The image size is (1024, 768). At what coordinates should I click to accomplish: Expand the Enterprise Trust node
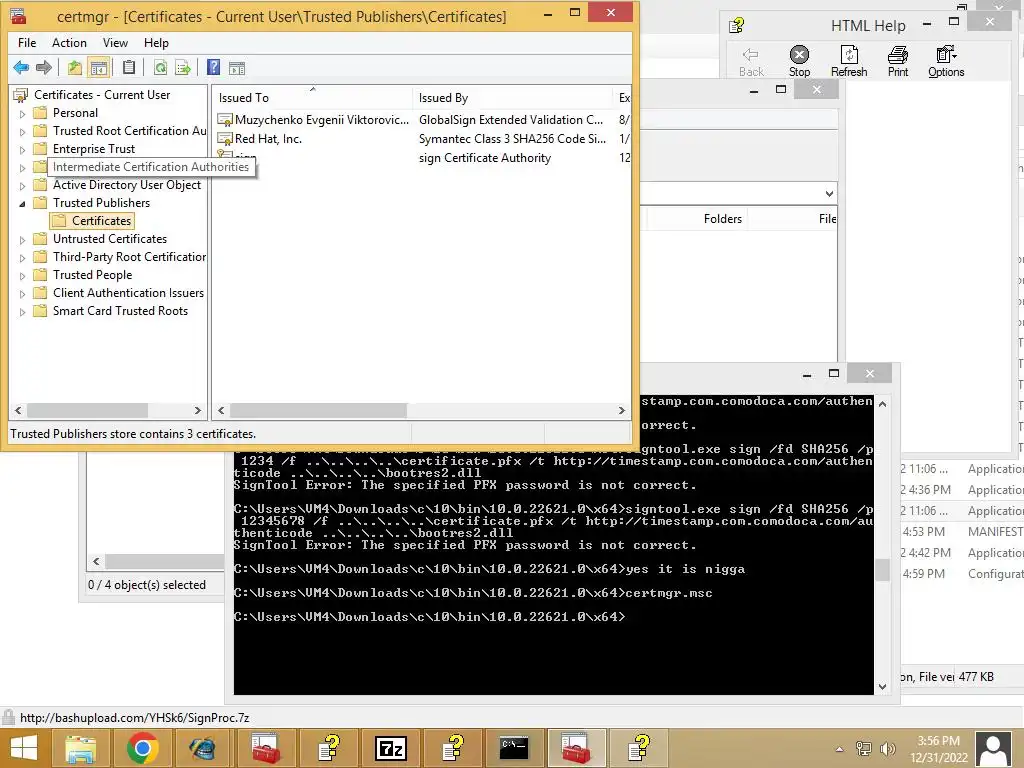pyautogui.click(x=22, y=150)
